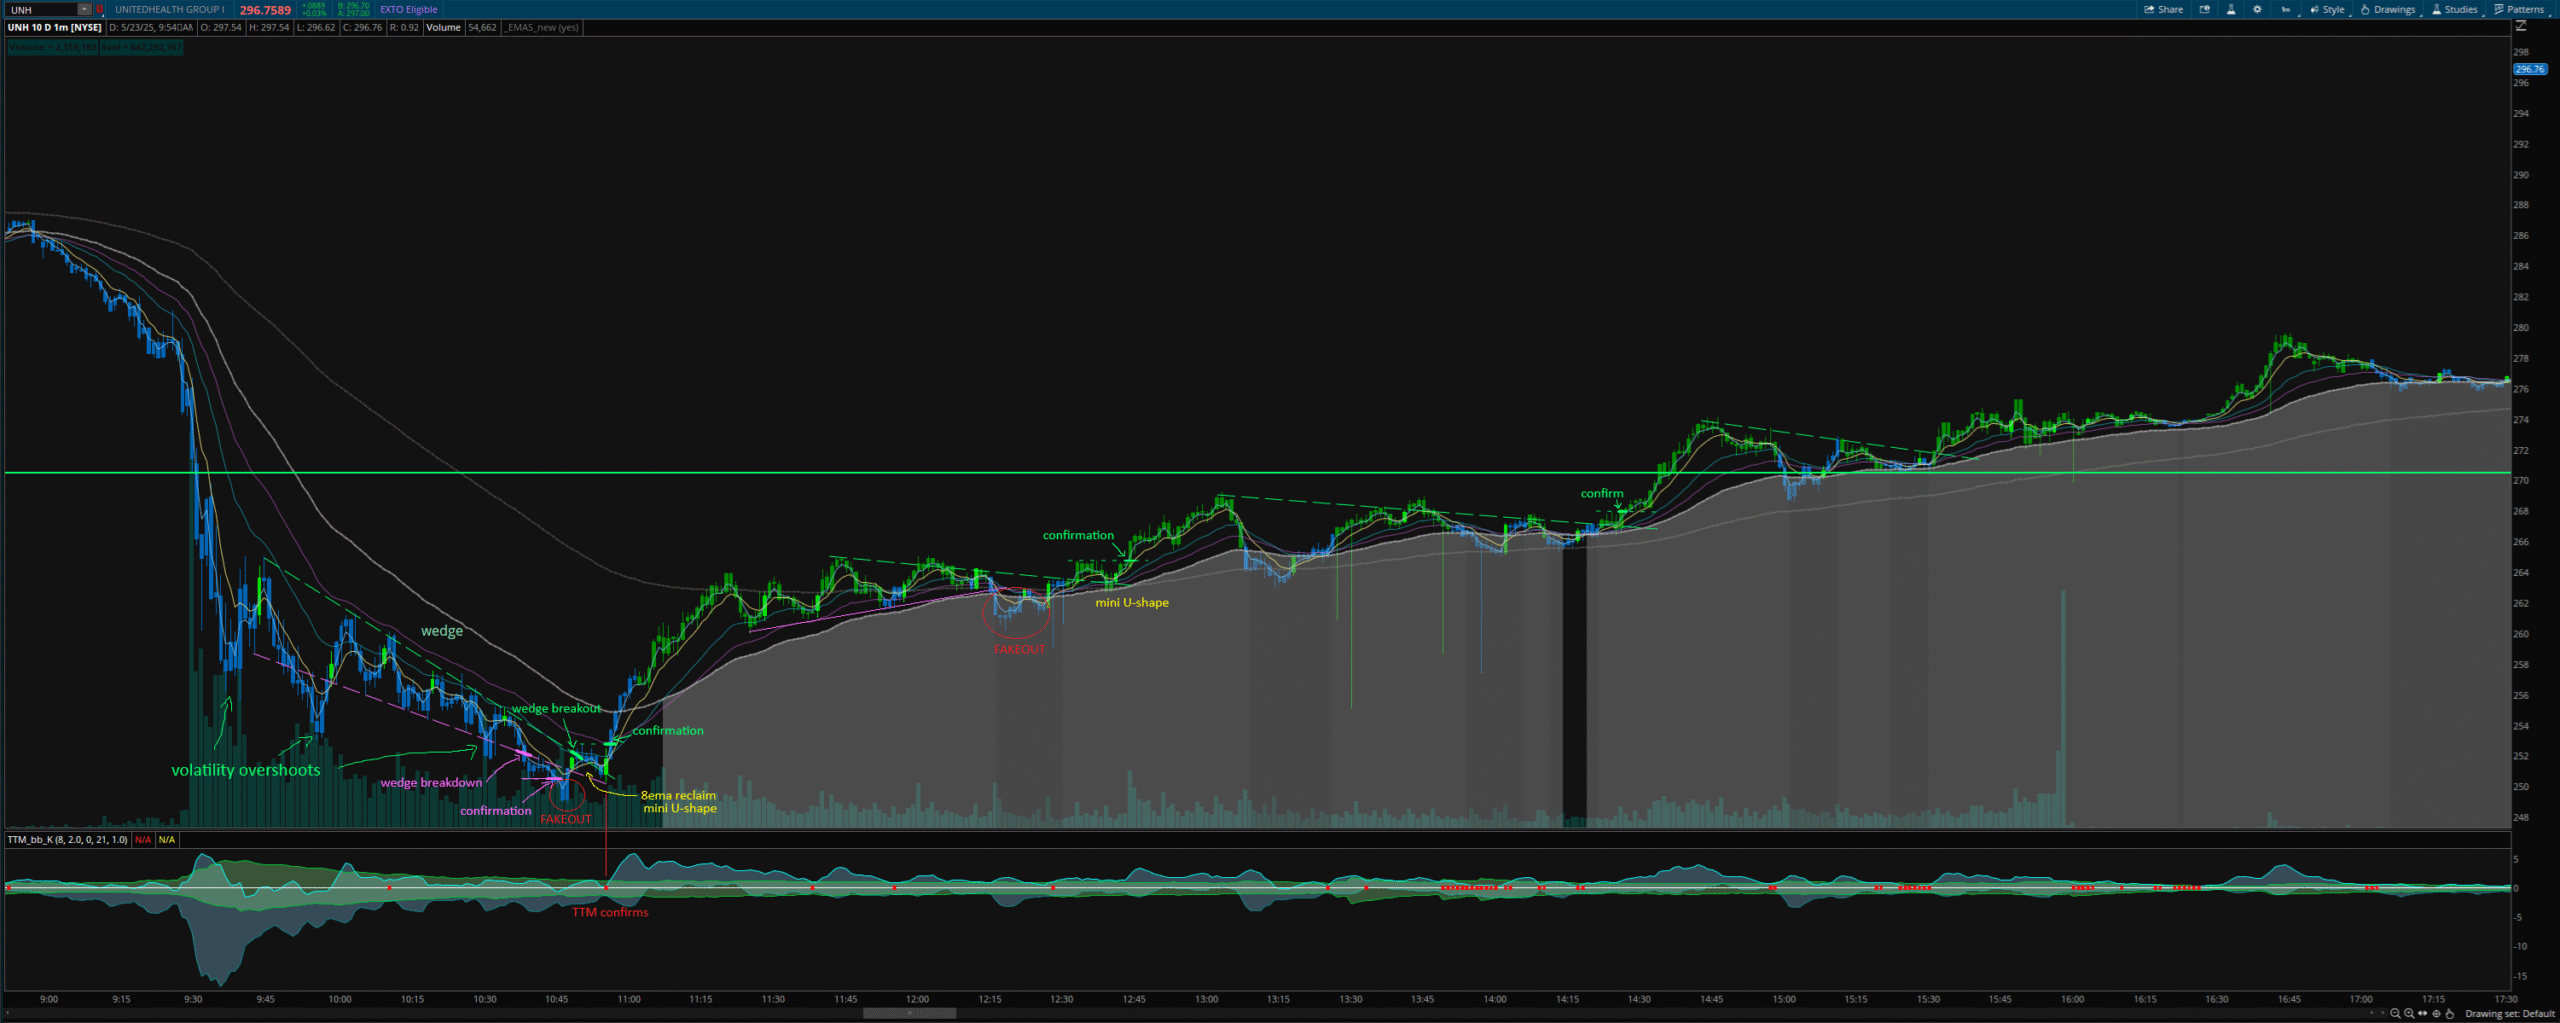
Task: Open the chart settings gear
Action: coord(2257,9)
